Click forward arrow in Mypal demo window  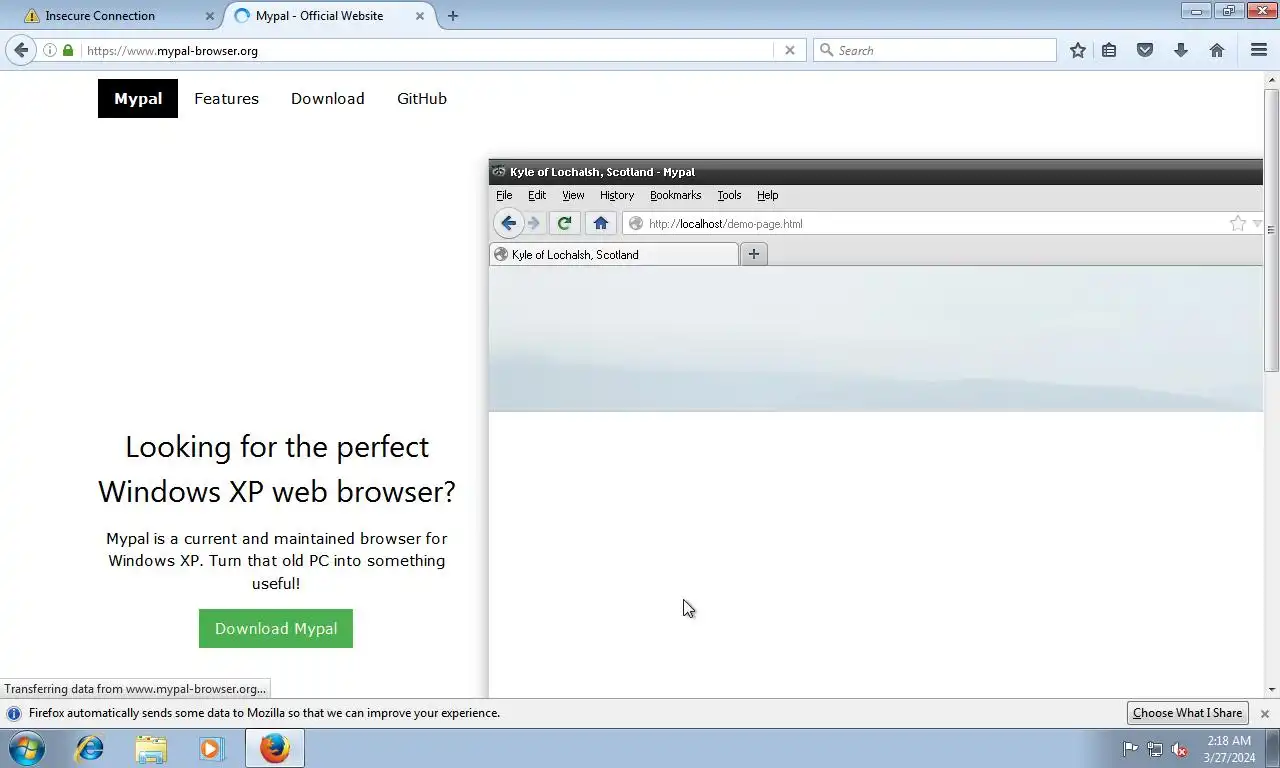click(x=534, y=223)
